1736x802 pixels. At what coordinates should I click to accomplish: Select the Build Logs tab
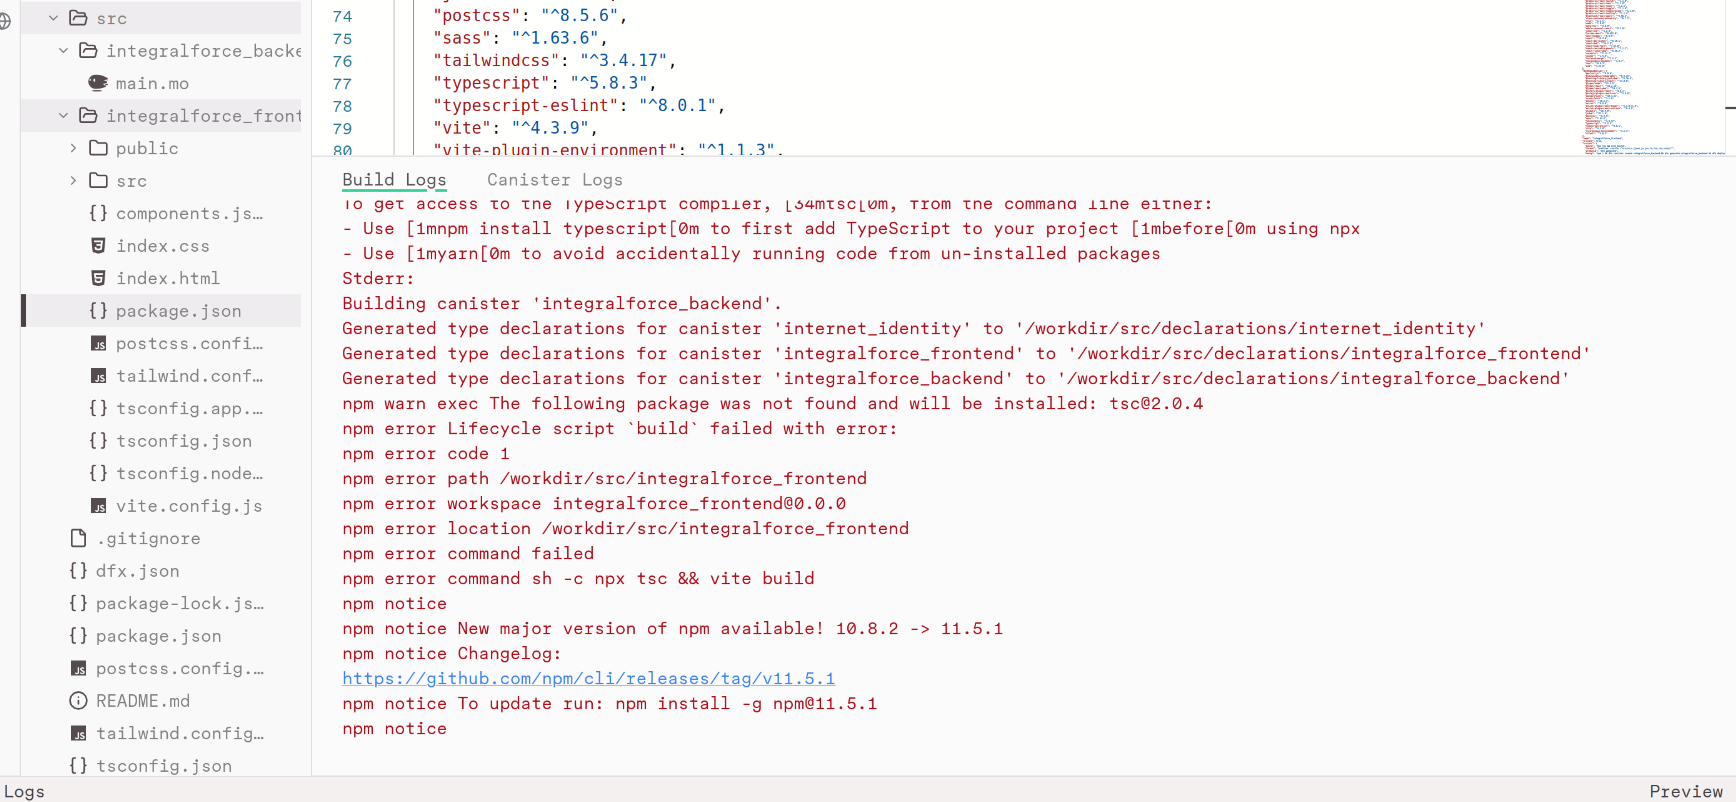pos(394,180)
